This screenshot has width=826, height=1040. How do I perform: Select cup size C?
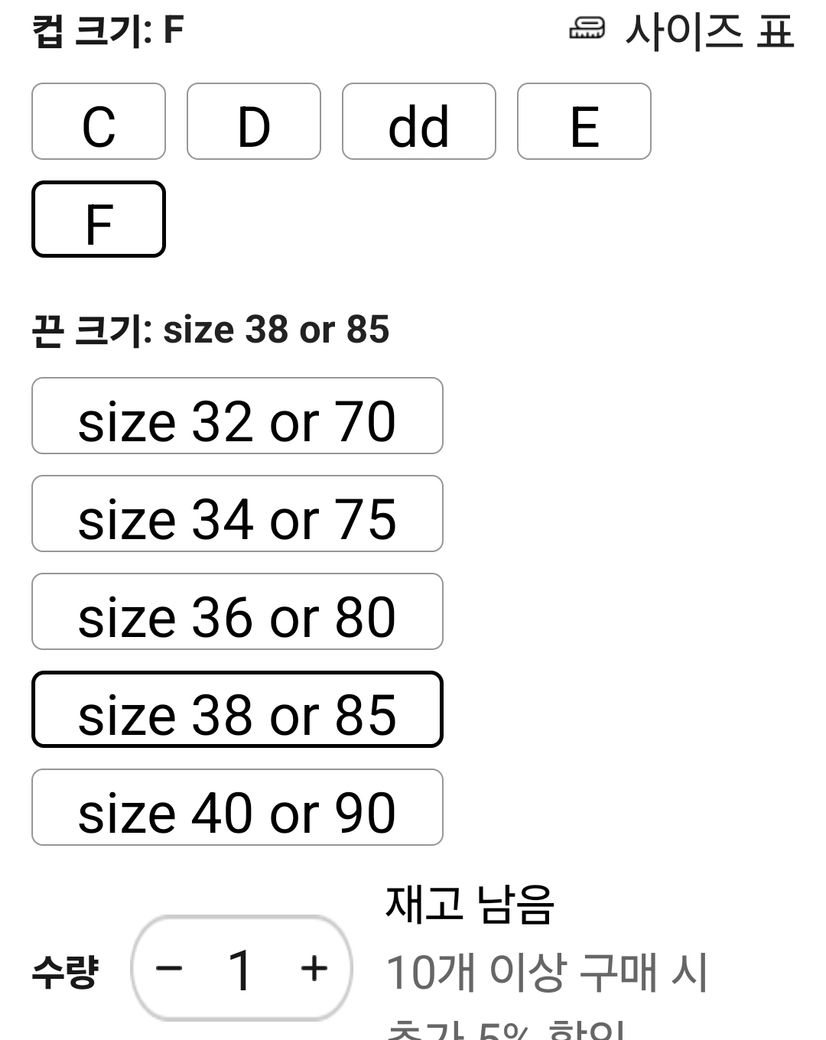point(98,122)
